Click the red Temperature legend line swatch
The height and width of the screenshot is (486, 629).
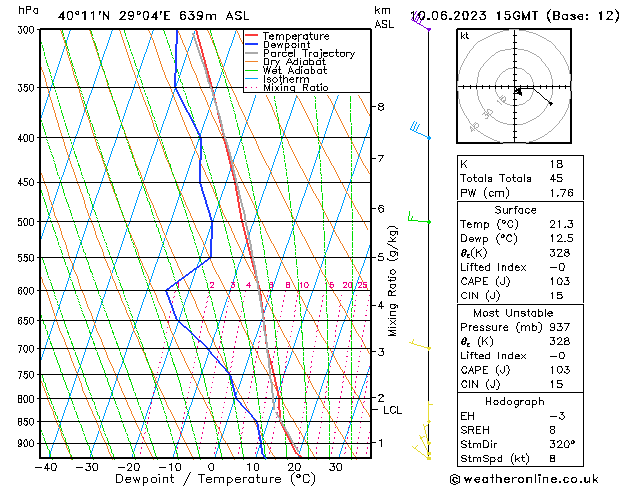point(252,36)
